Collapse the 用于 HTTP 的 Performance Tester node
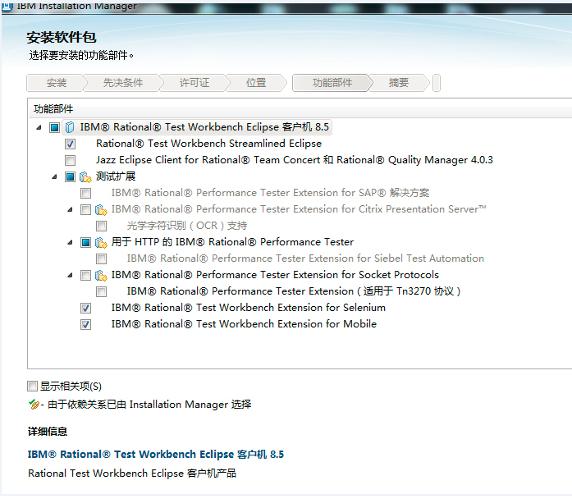The width and height of the screenshot is (572, 496). pos(70,243)
